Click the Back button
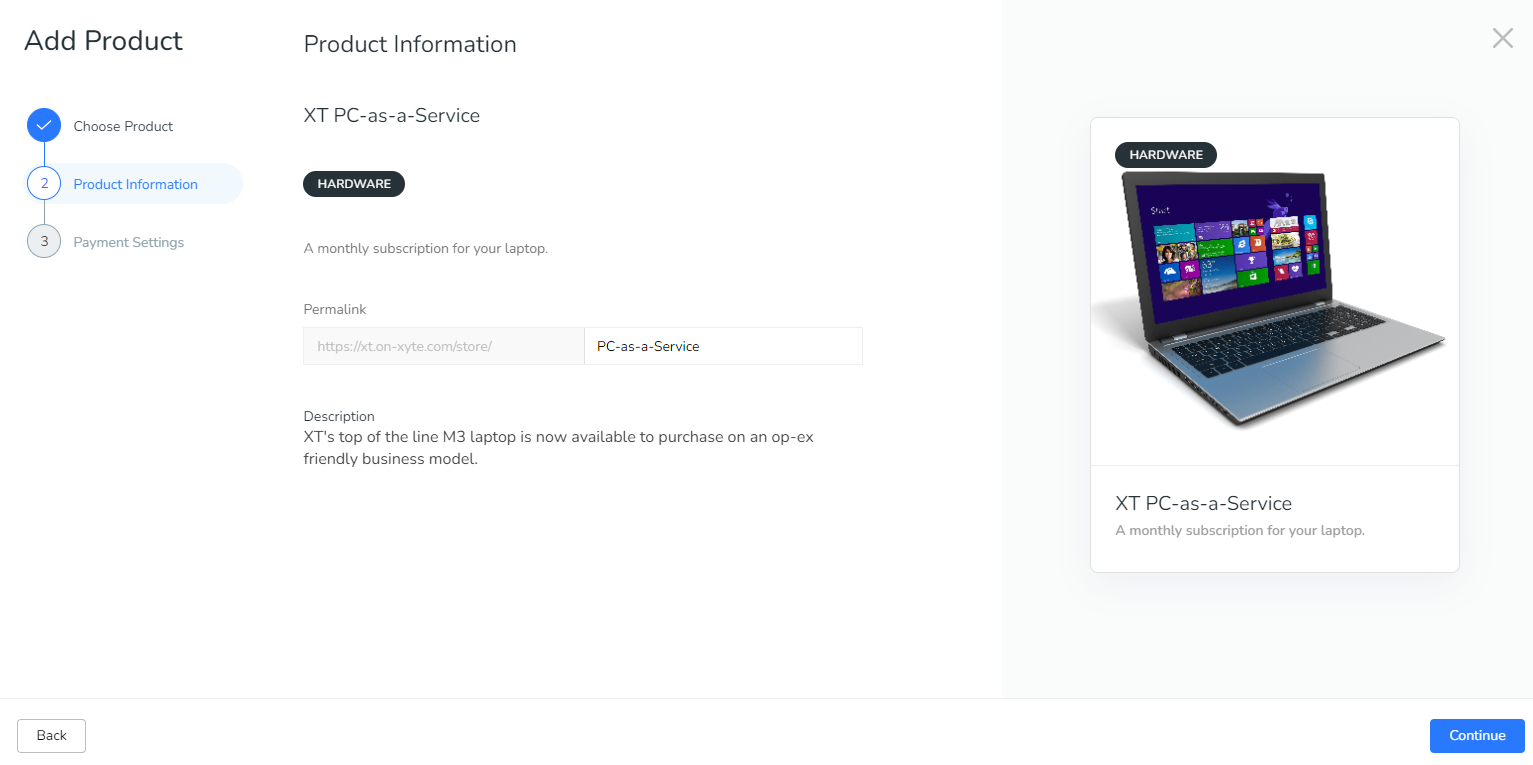The height and width of the screenshot is (765, 1533). pos(51,735)
